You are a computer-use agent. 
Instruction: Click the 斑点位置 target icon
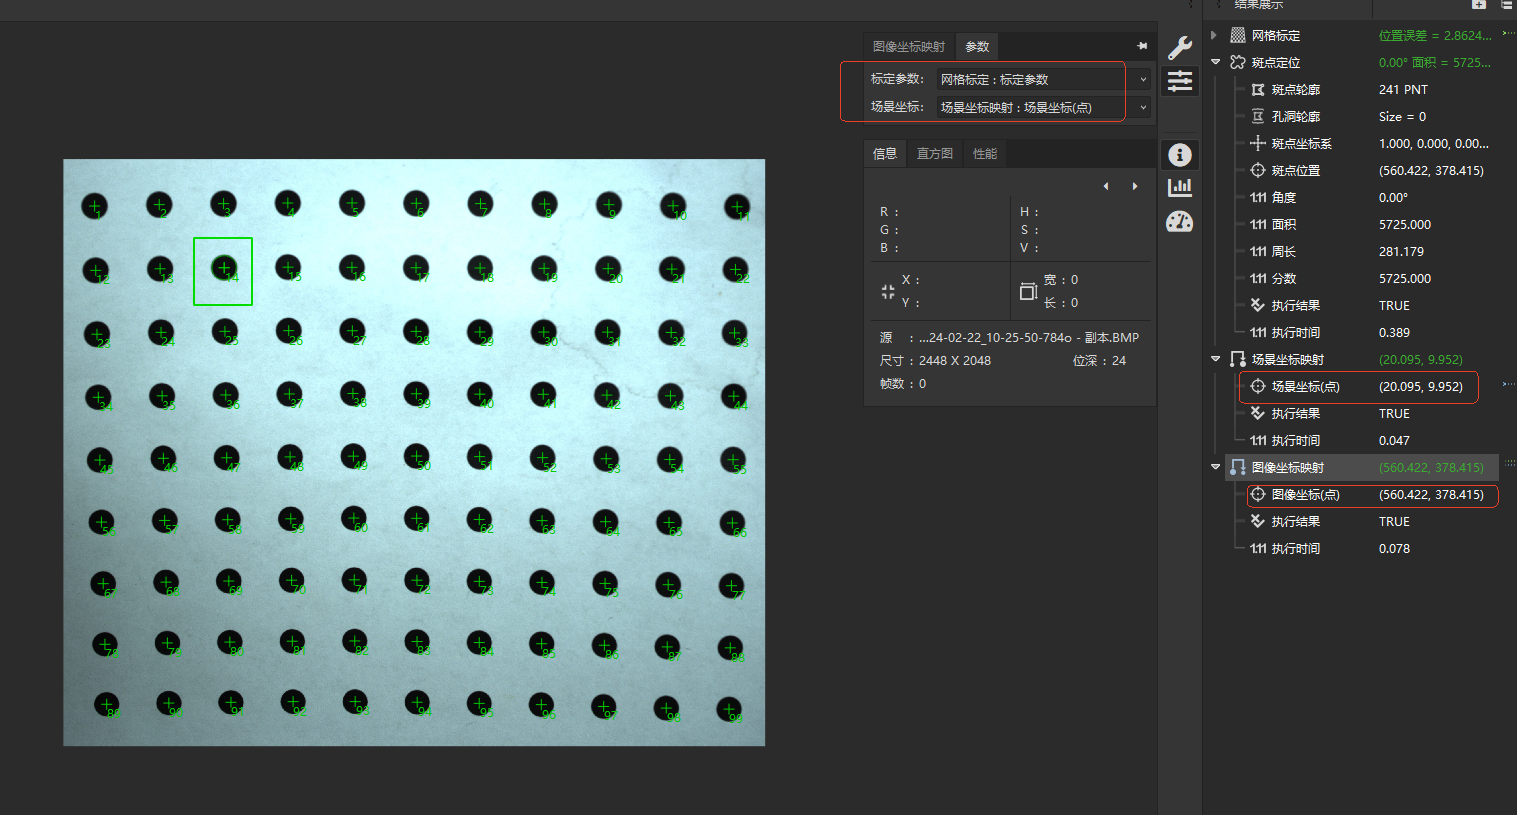(1258, 170)
